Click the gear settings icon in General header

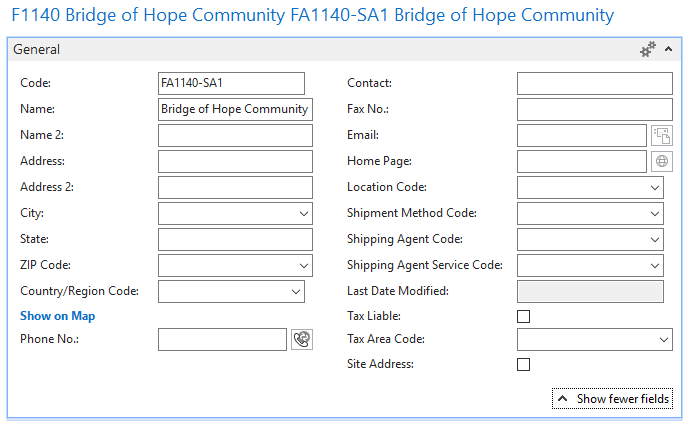[648, 49]
